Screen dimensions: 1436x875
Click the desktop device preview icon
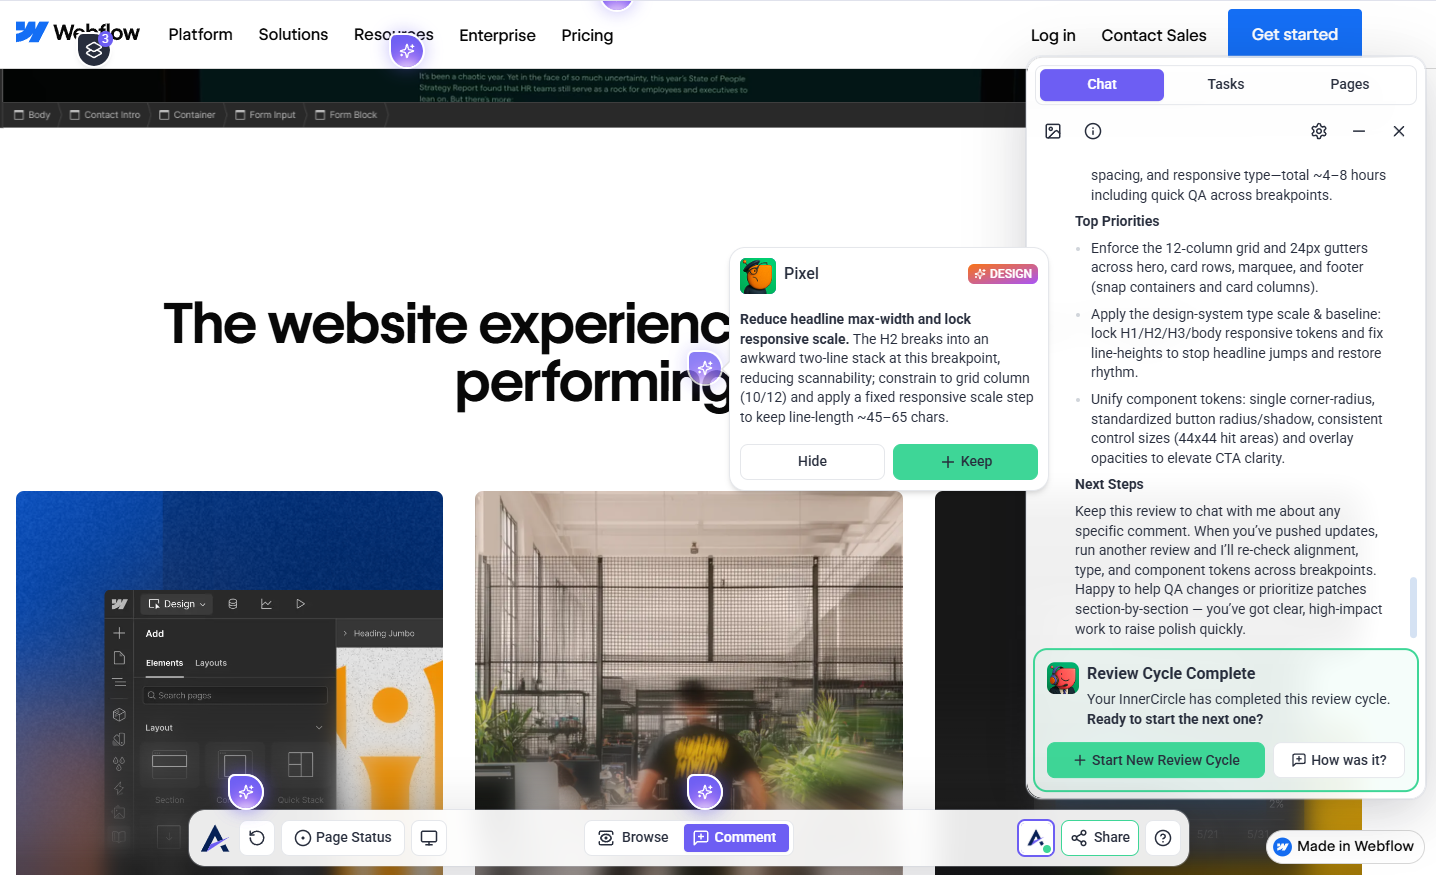click(x=429, y=838)
